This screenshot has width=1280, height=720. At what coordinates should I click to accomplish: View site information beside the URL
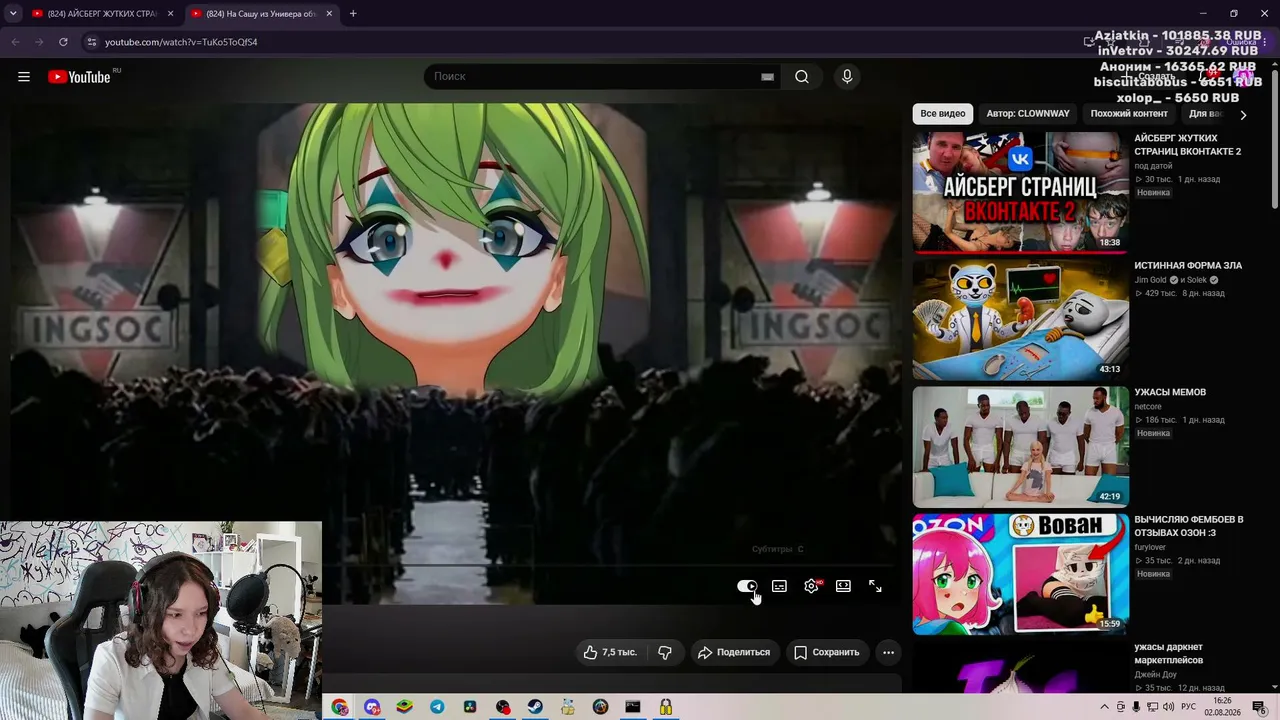91,42
